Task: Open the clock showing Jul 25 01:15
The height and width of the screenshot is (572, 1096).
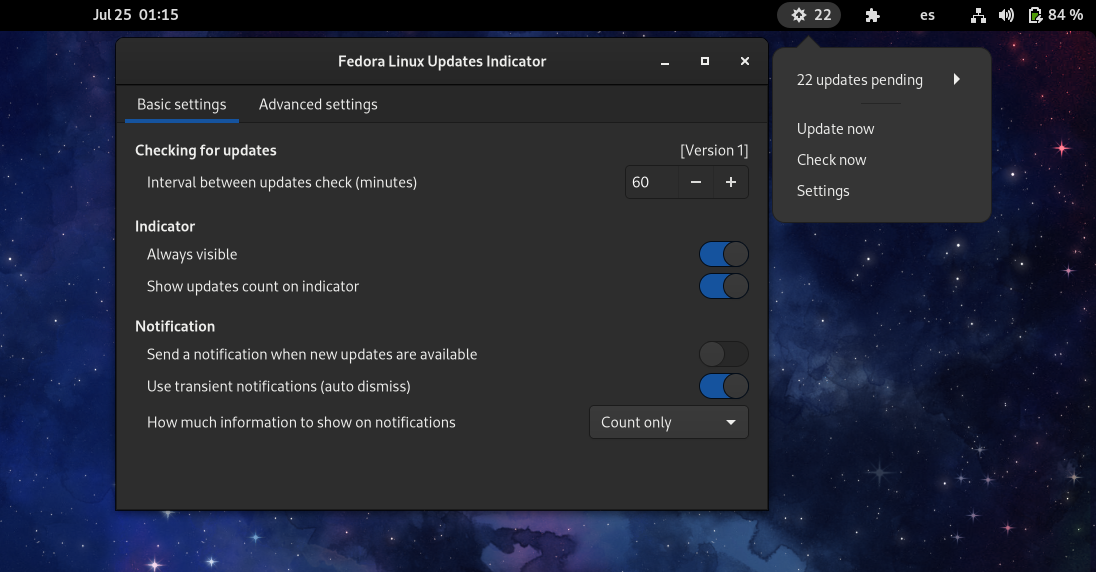Action: click(136, 15)
